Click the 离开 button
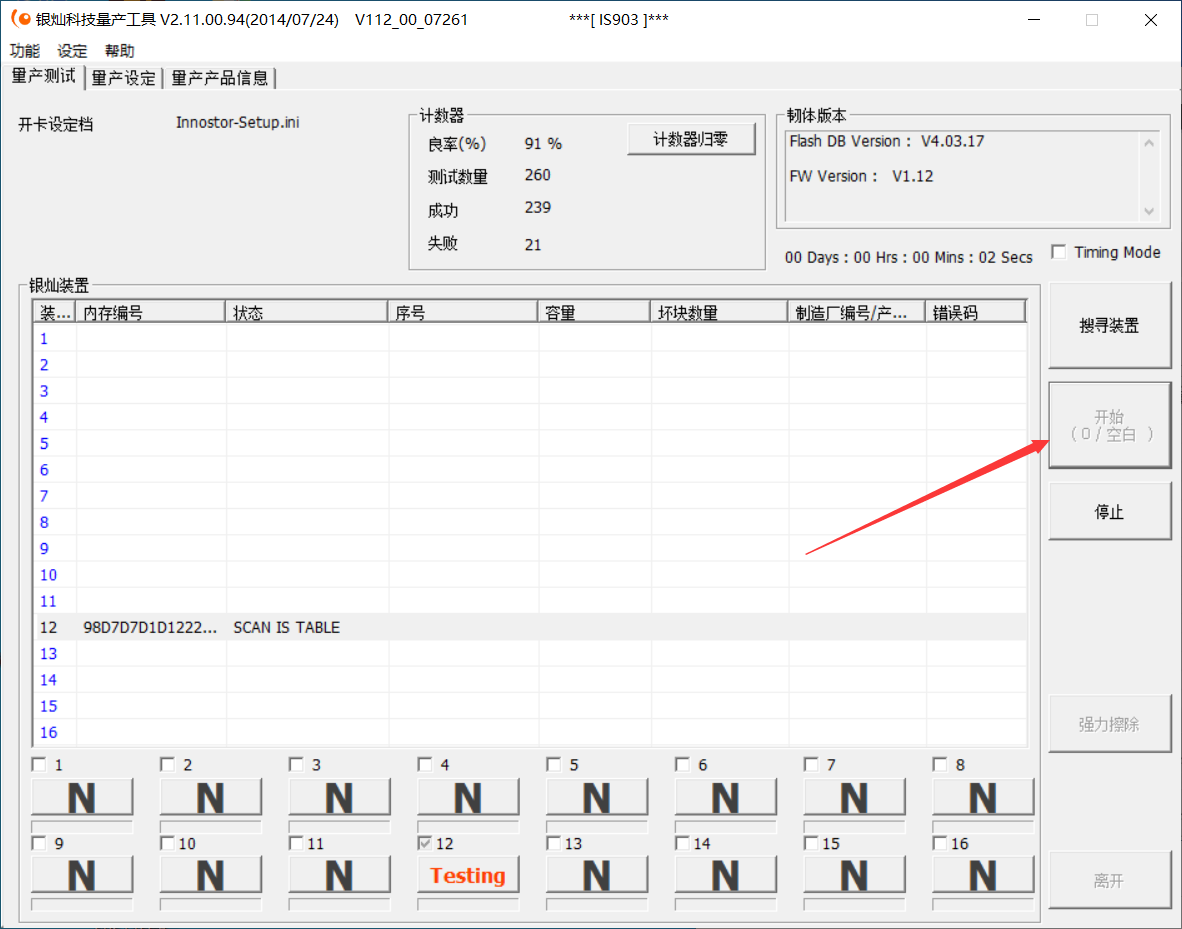 pos(1109,881)
